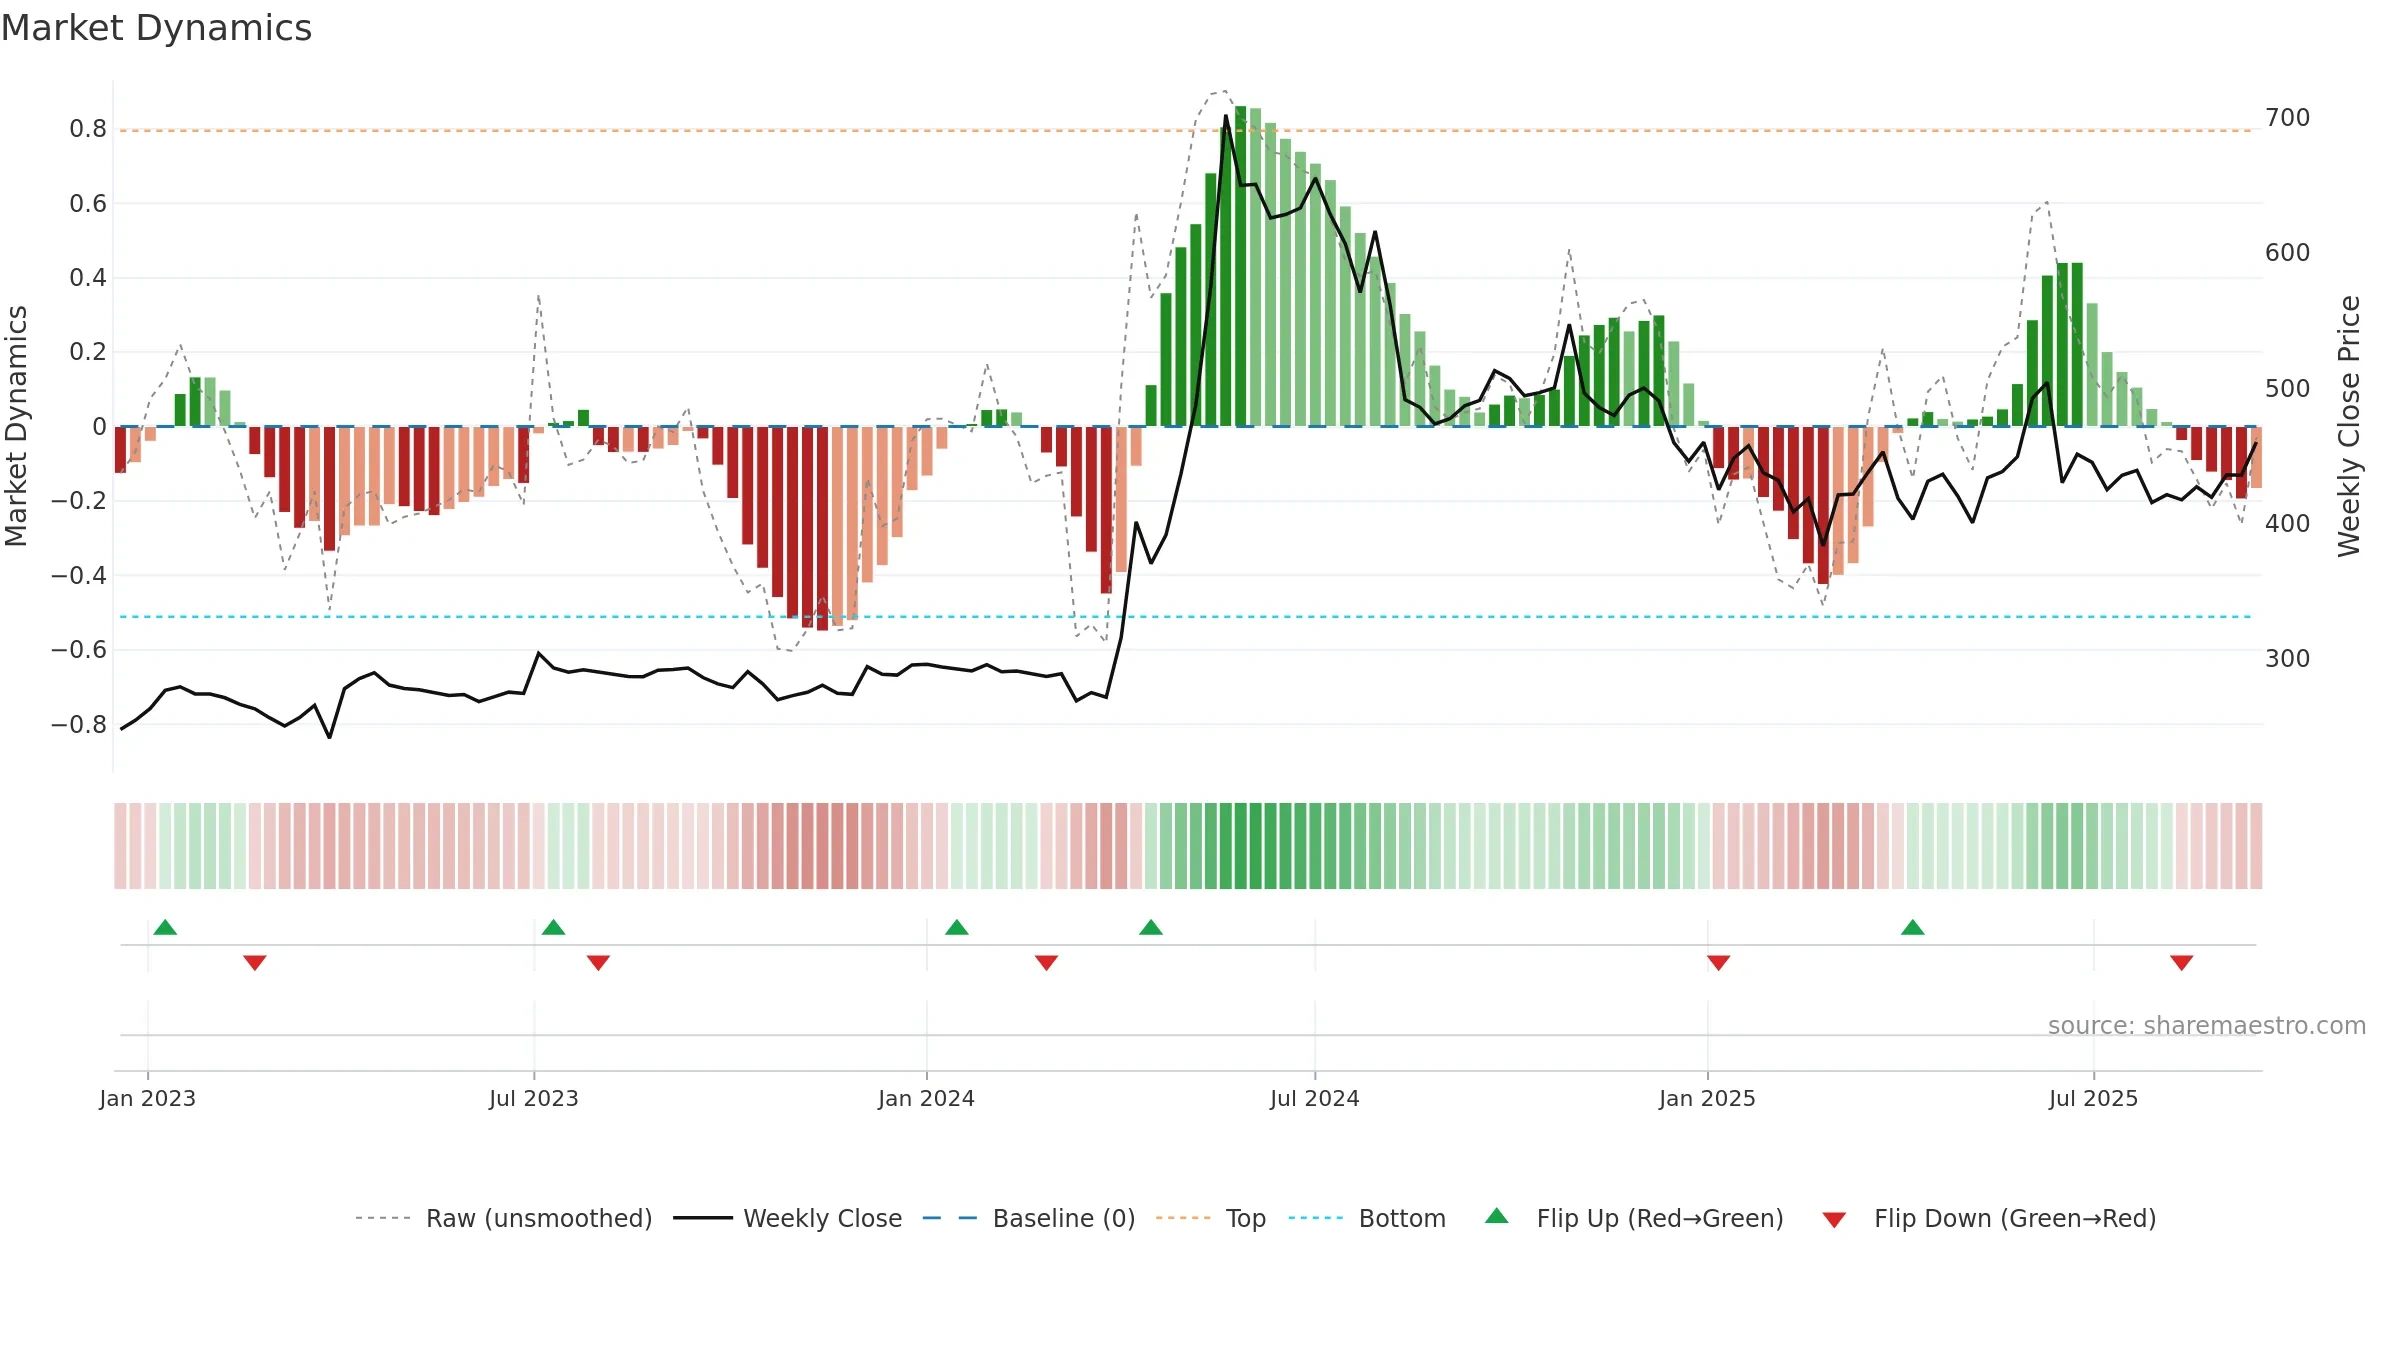Viewport: 2400px width, 1350px height.
Task: Open the source: sharemaestro.com text
Action: 2207,1026
